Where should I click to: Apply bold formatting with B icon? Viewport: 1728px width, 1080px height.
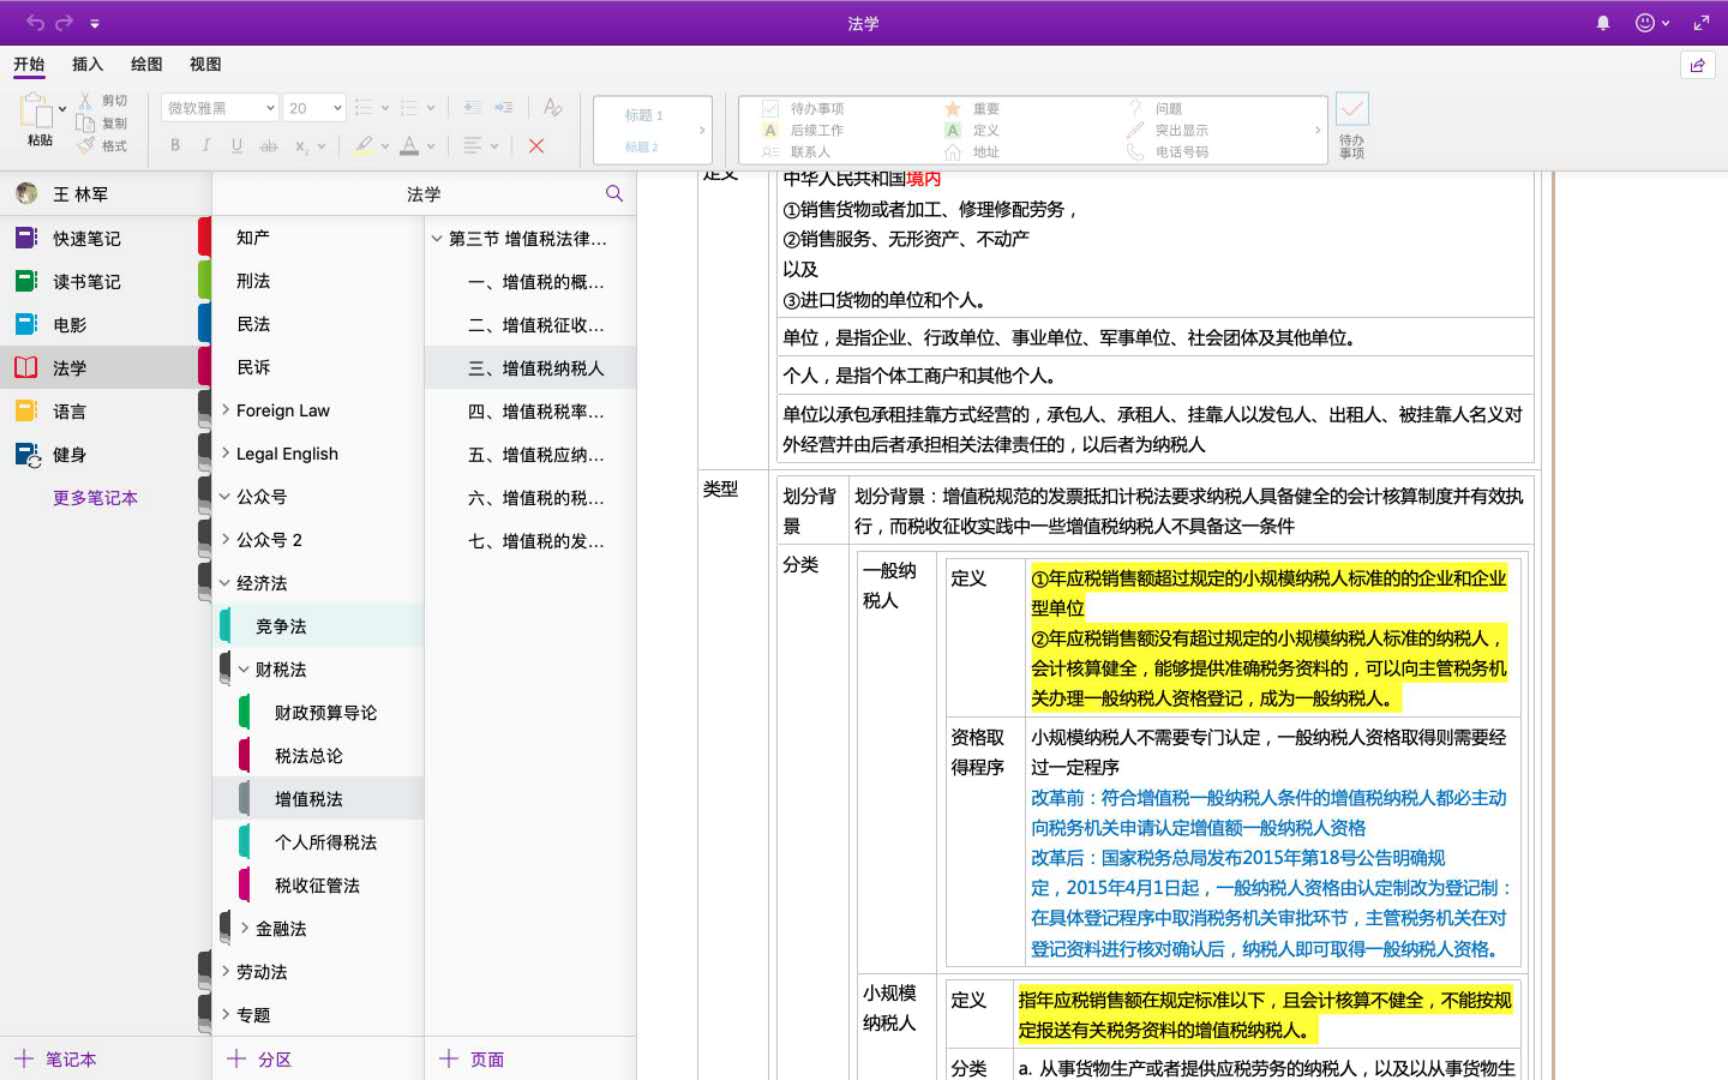[x=175, y=146]
